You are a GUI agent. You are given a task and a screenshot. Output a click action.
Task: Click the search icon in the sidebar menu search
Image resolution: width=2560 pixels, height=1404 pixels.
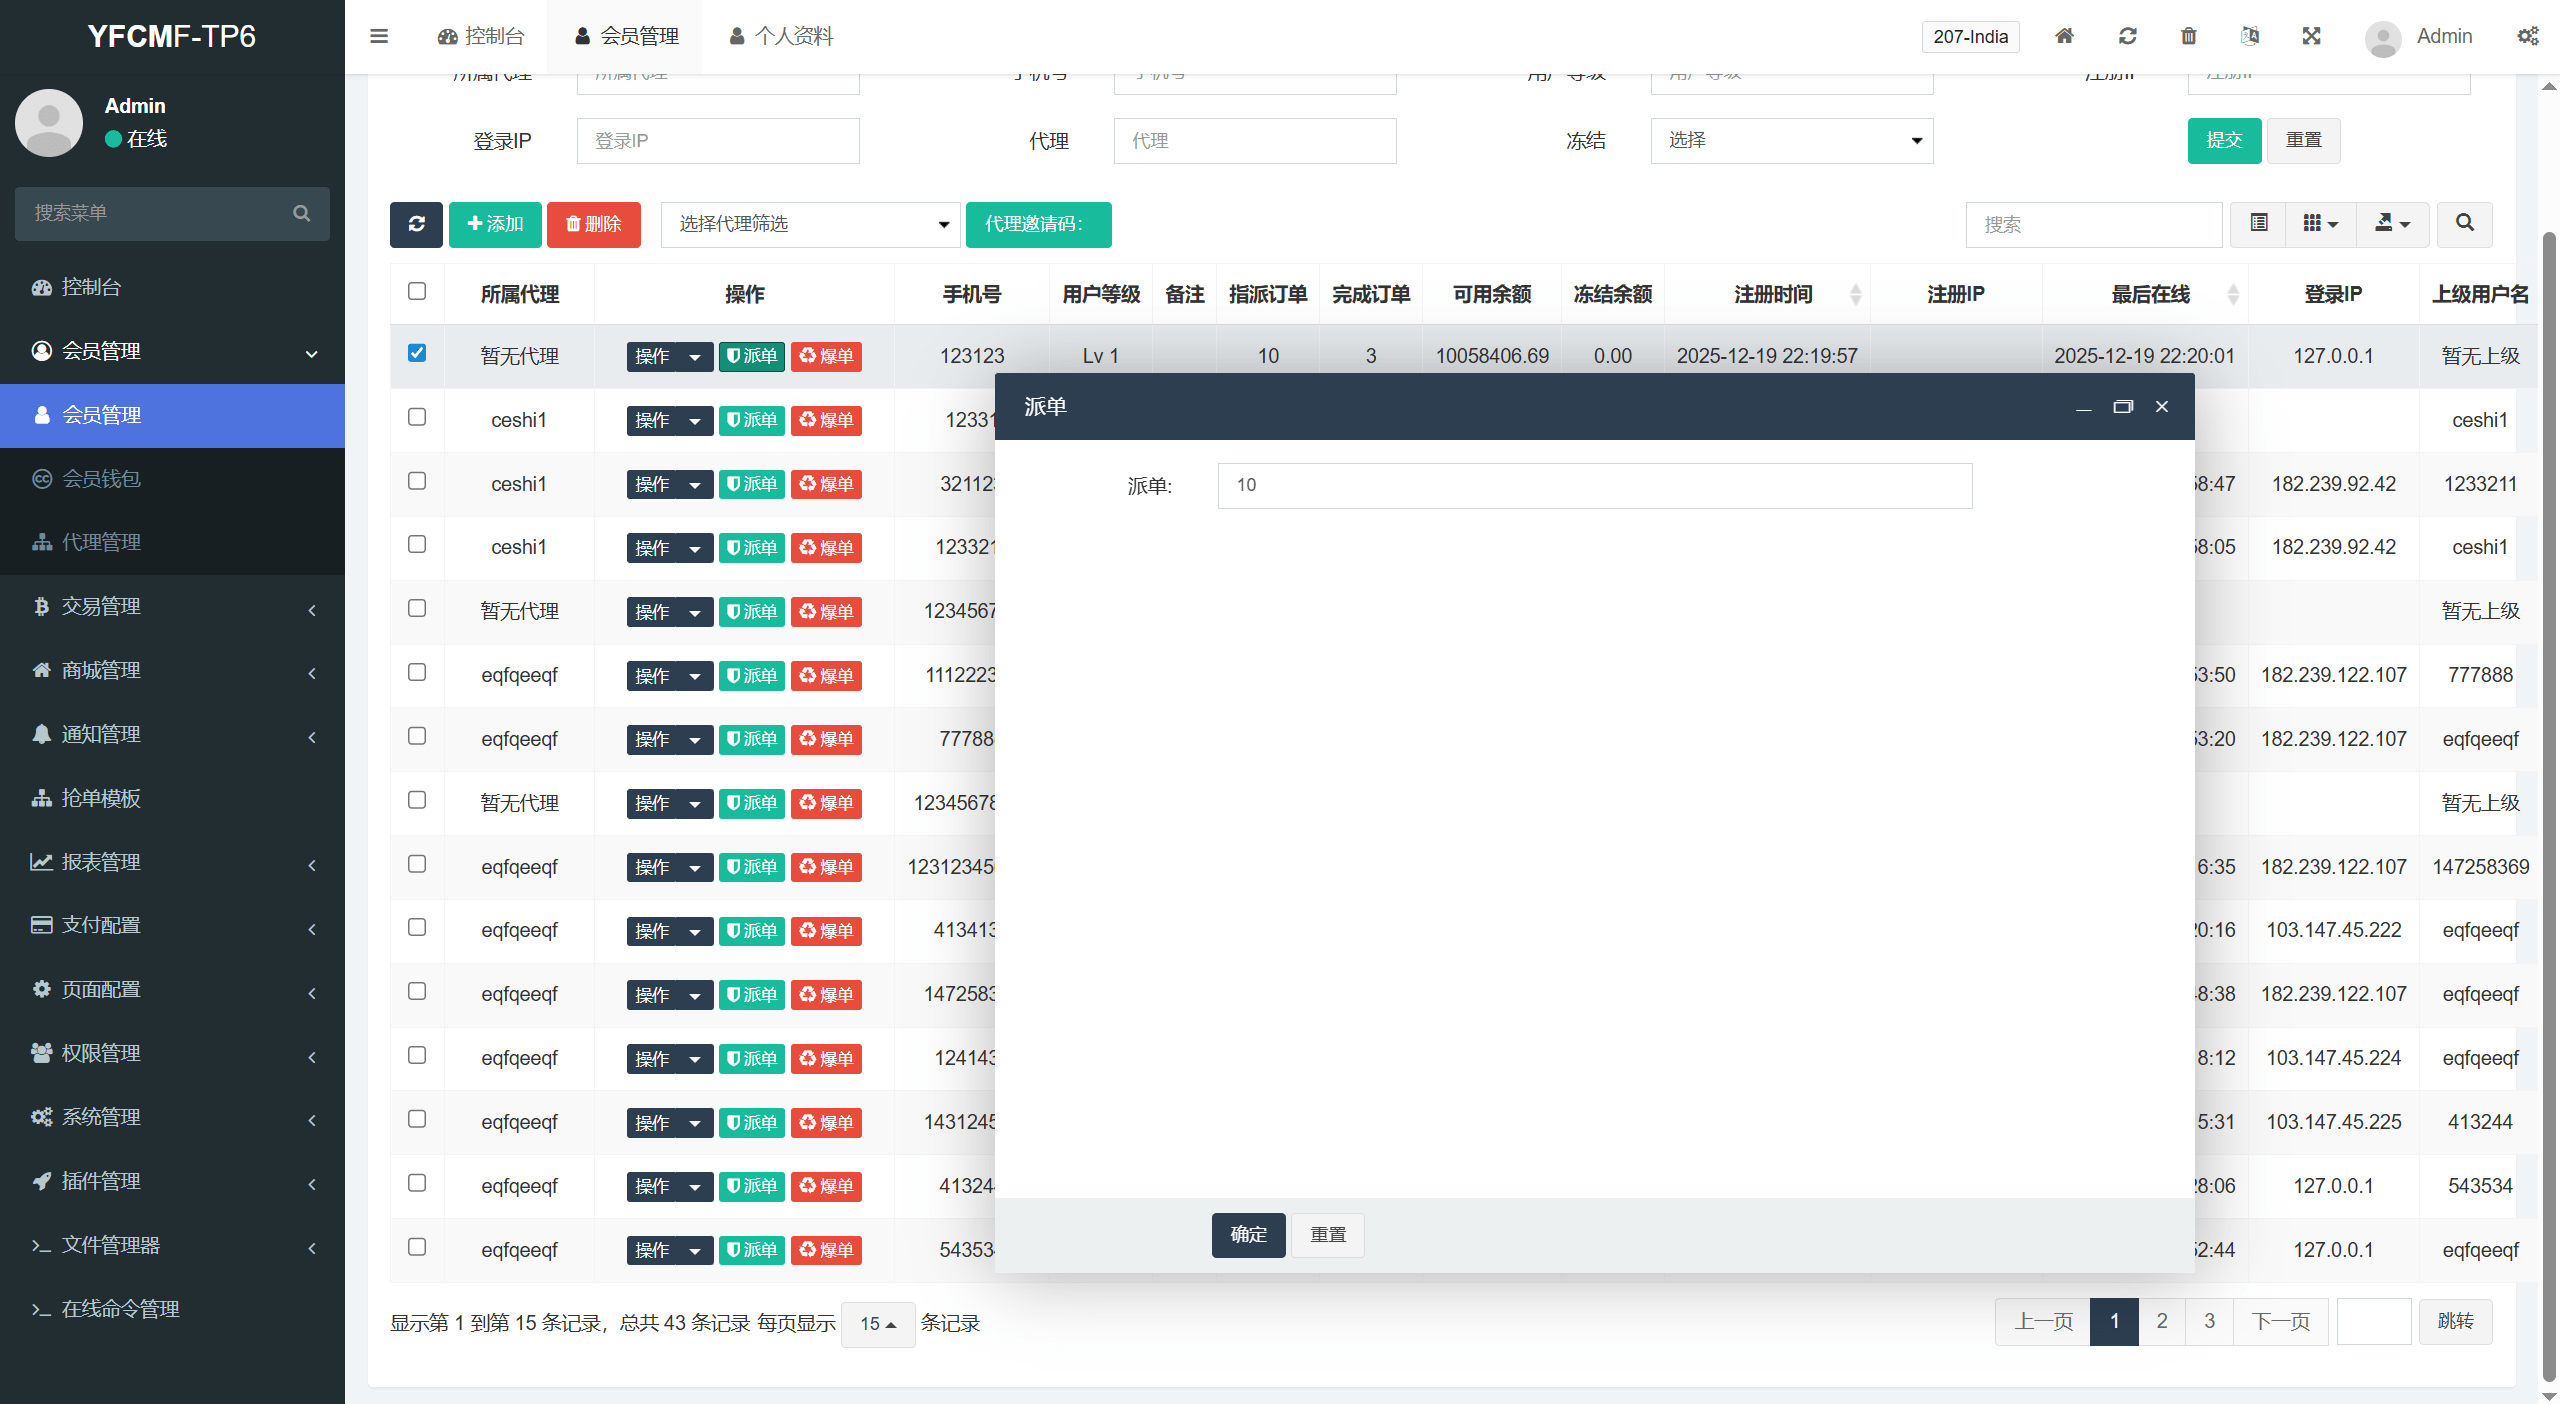[x=301, y=213]
